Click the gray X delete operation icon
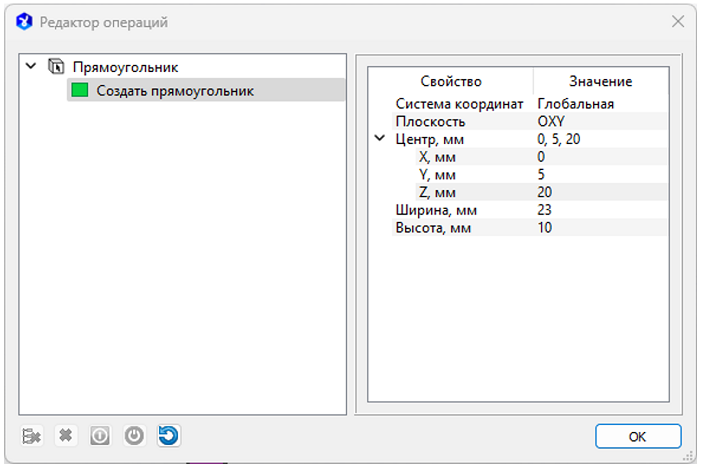Viewport: 703px width, 468px height. point(66,436)
